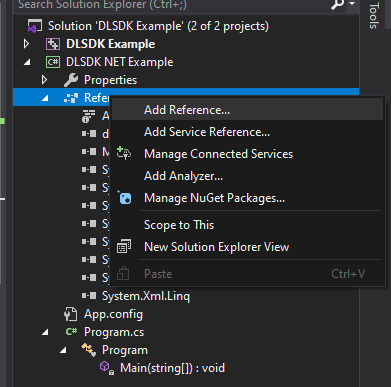
Task: Select the bold DLSDK Example project
Action: pyautogui.click(x=110, y=44)
